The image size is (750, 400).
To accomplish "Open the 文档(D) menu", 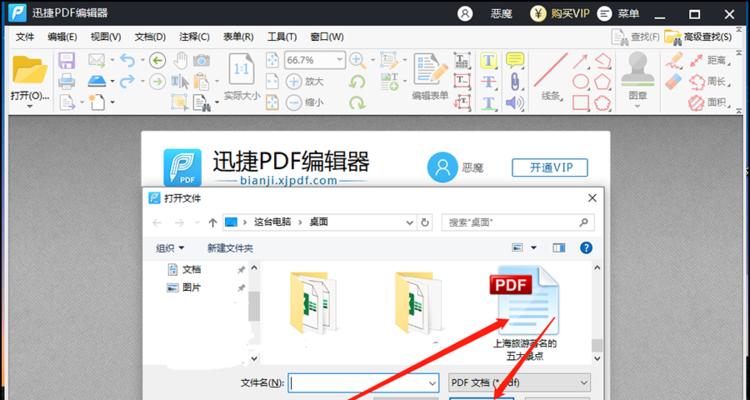I will pyautogui.click(x=150, y=37).
